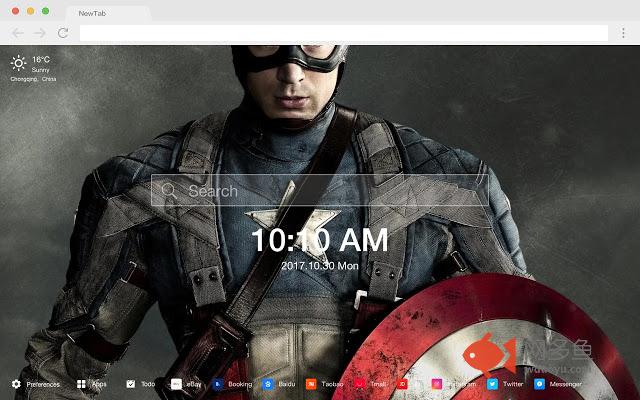This screenshot has height=400, width=640.
Task: Launch the Twitter shortcut icon
Action: (492, 384)
